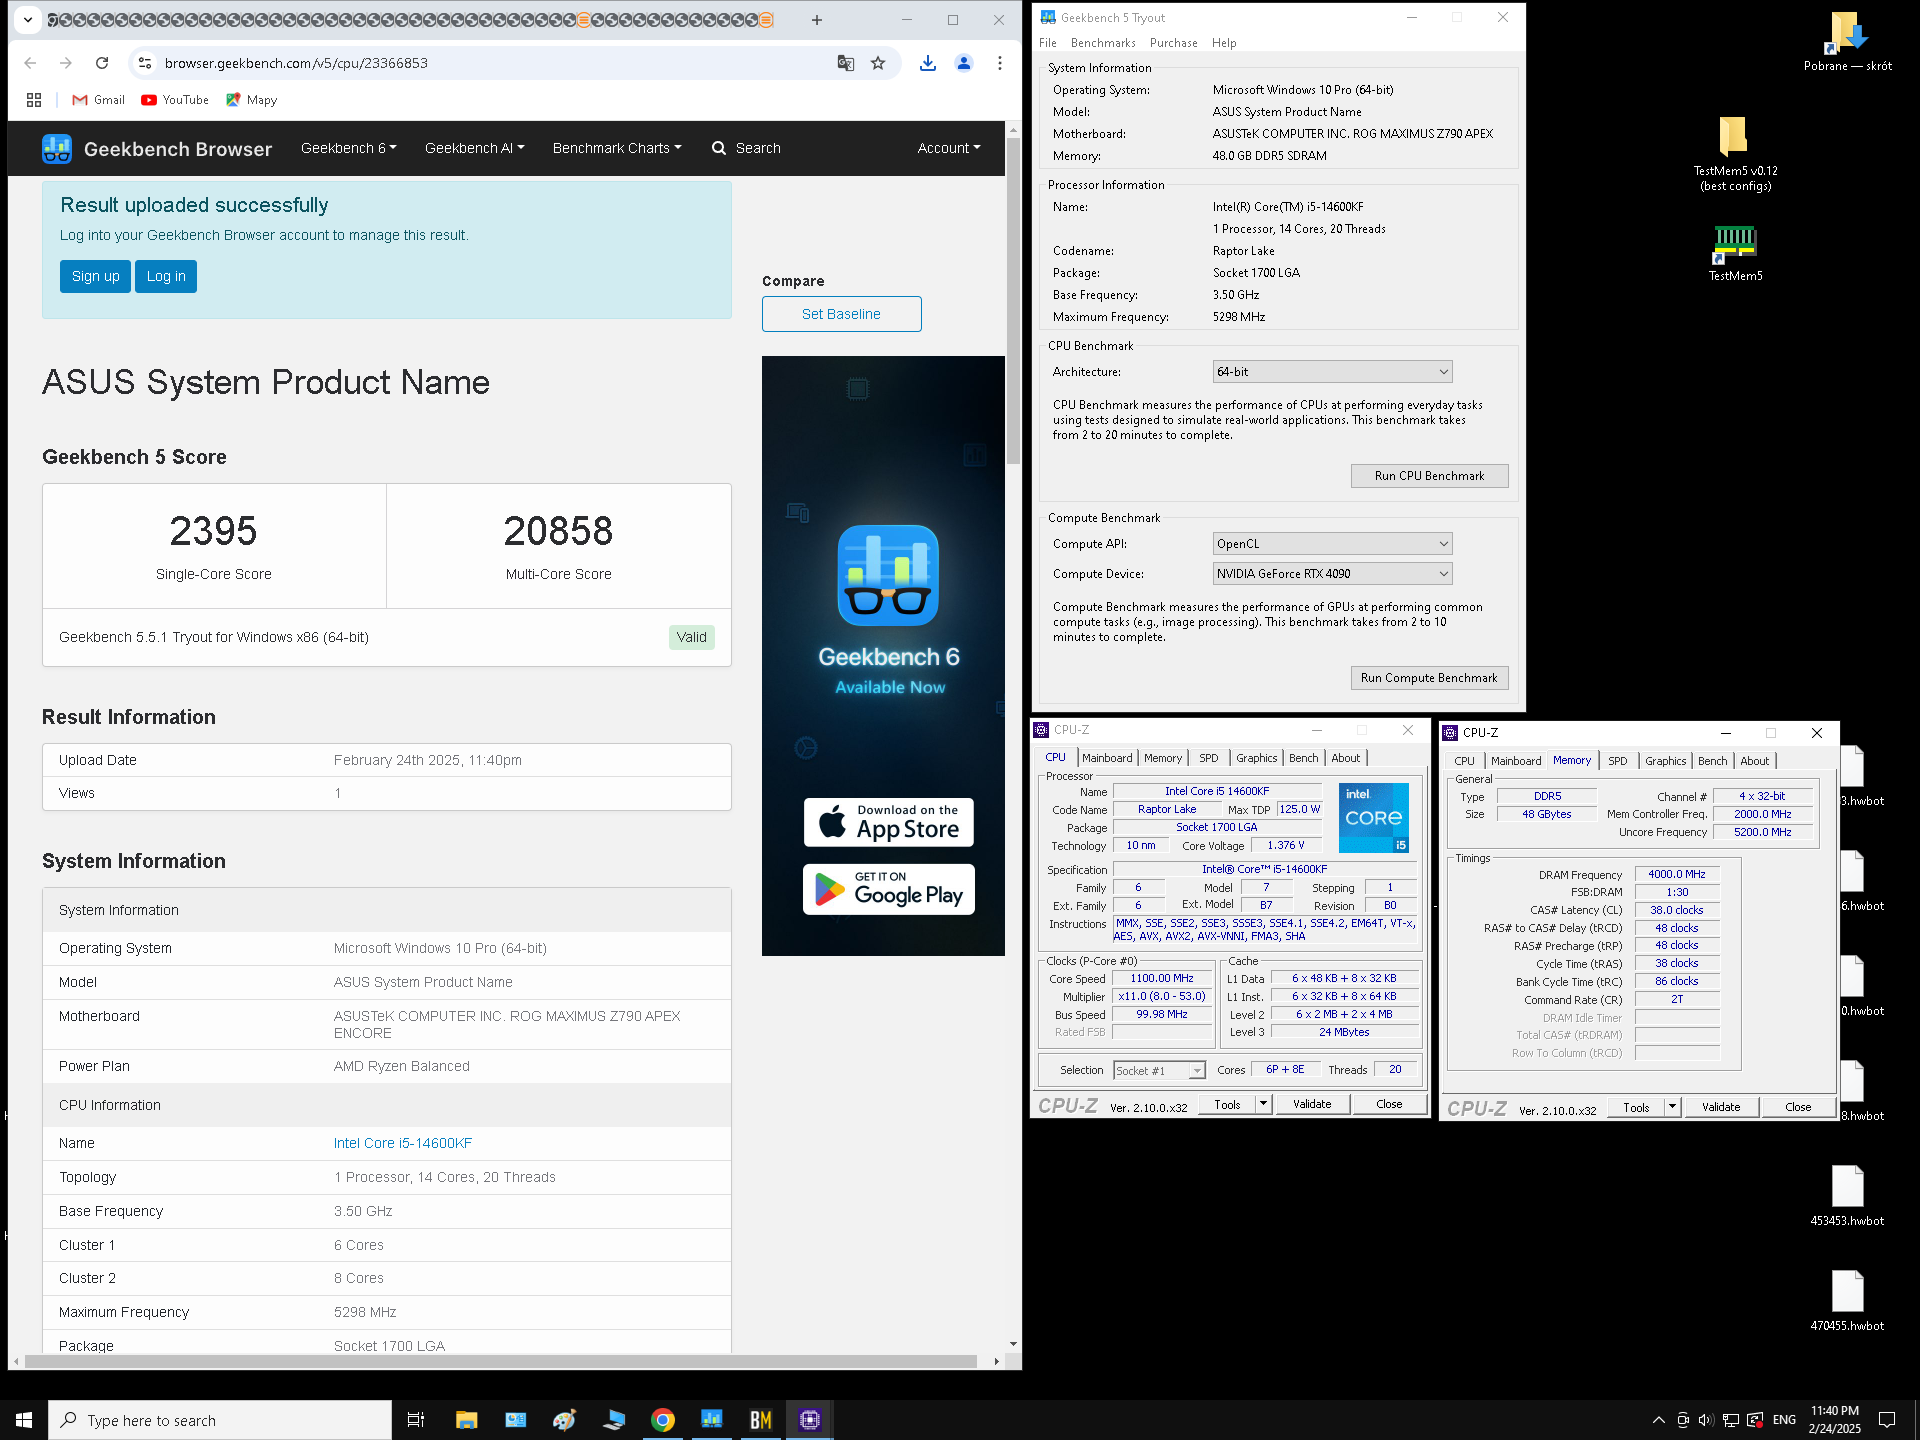
Task: Open the Chrome tab search chevron
Action: (28, 19)
